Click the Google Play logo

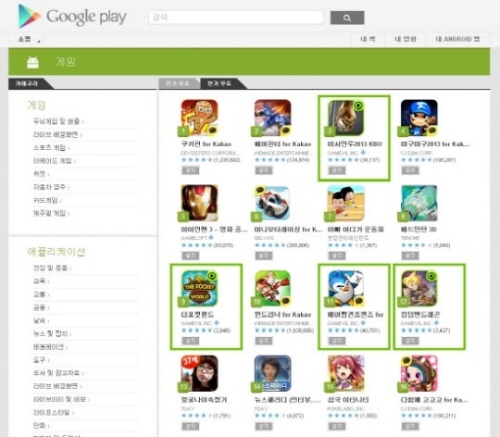tap(72, 16)
